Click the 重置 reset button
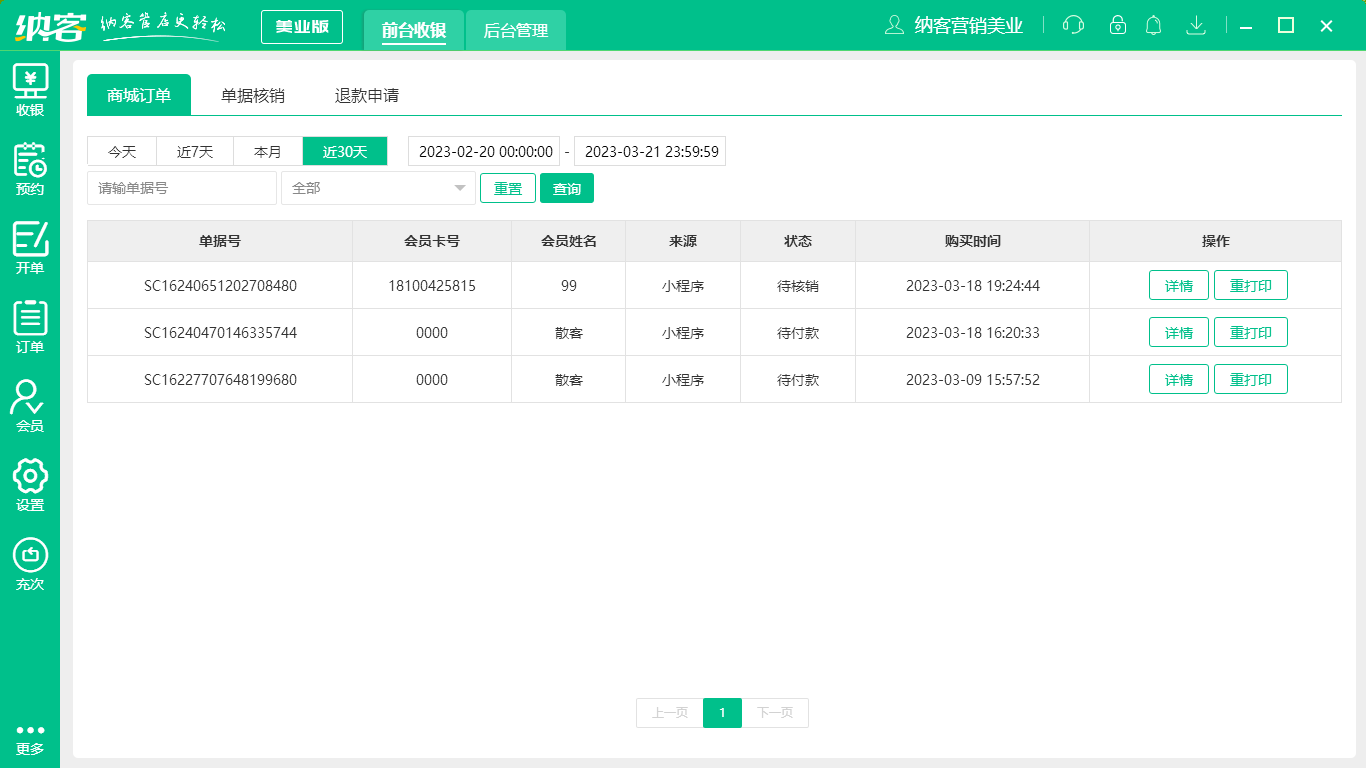The width and height of the screenshot is (1366, 768). tap(508, 188)
